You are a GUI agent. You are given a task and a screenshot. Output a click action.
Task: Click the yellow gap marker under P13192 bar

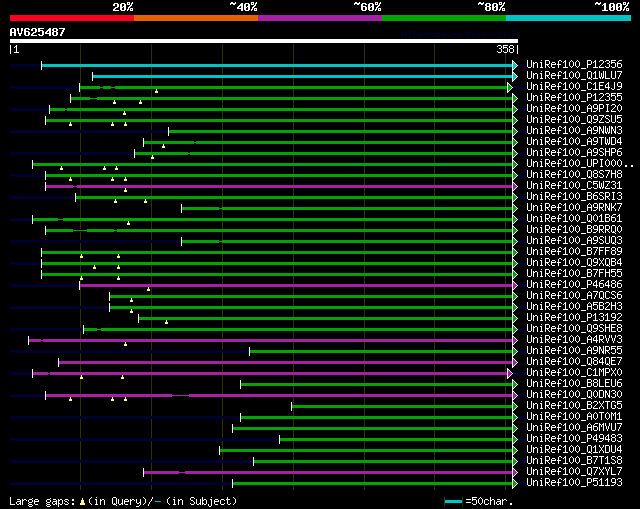pos(166,322)
